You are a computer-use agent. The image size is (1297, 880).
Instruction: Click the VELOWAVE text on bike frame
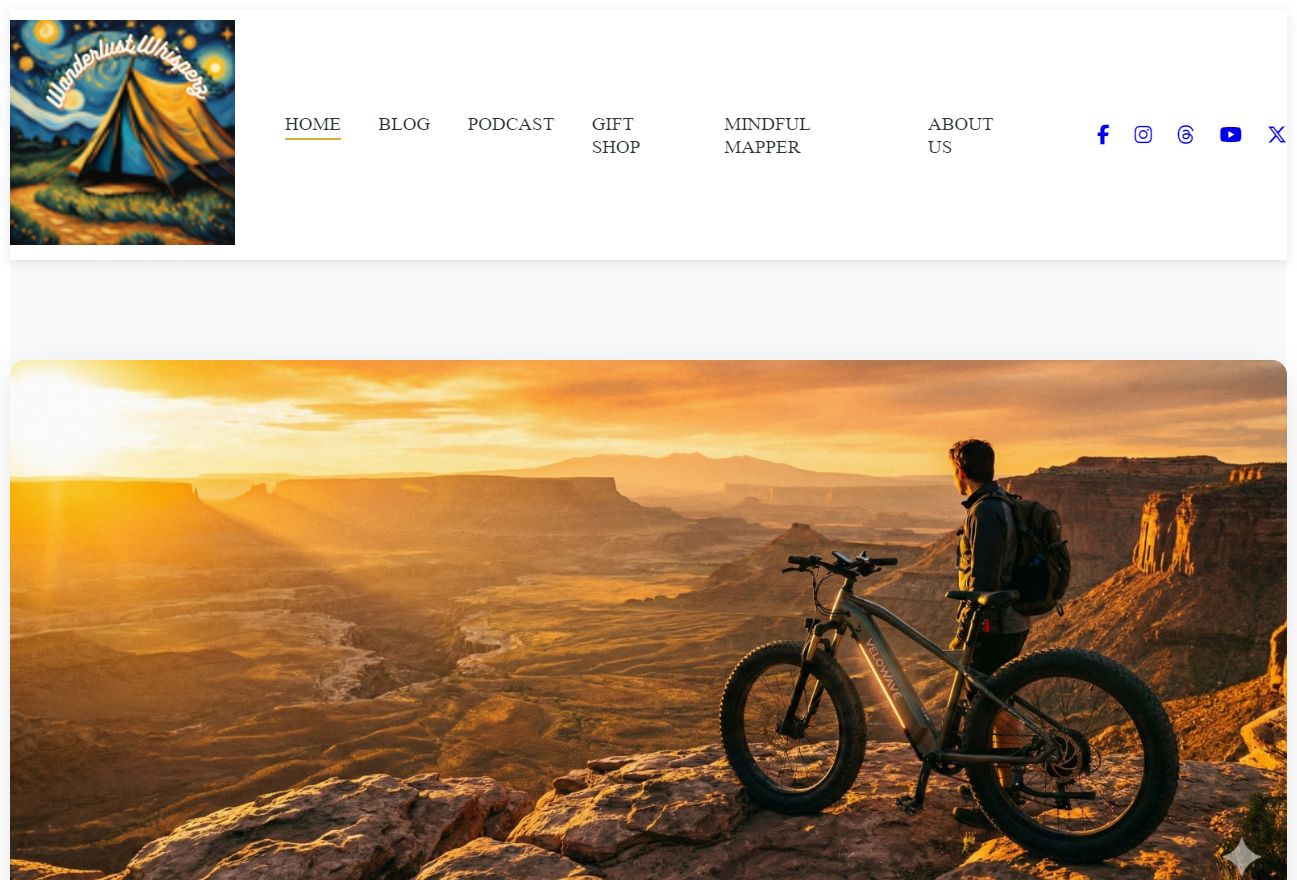click(x=885, y=668)
